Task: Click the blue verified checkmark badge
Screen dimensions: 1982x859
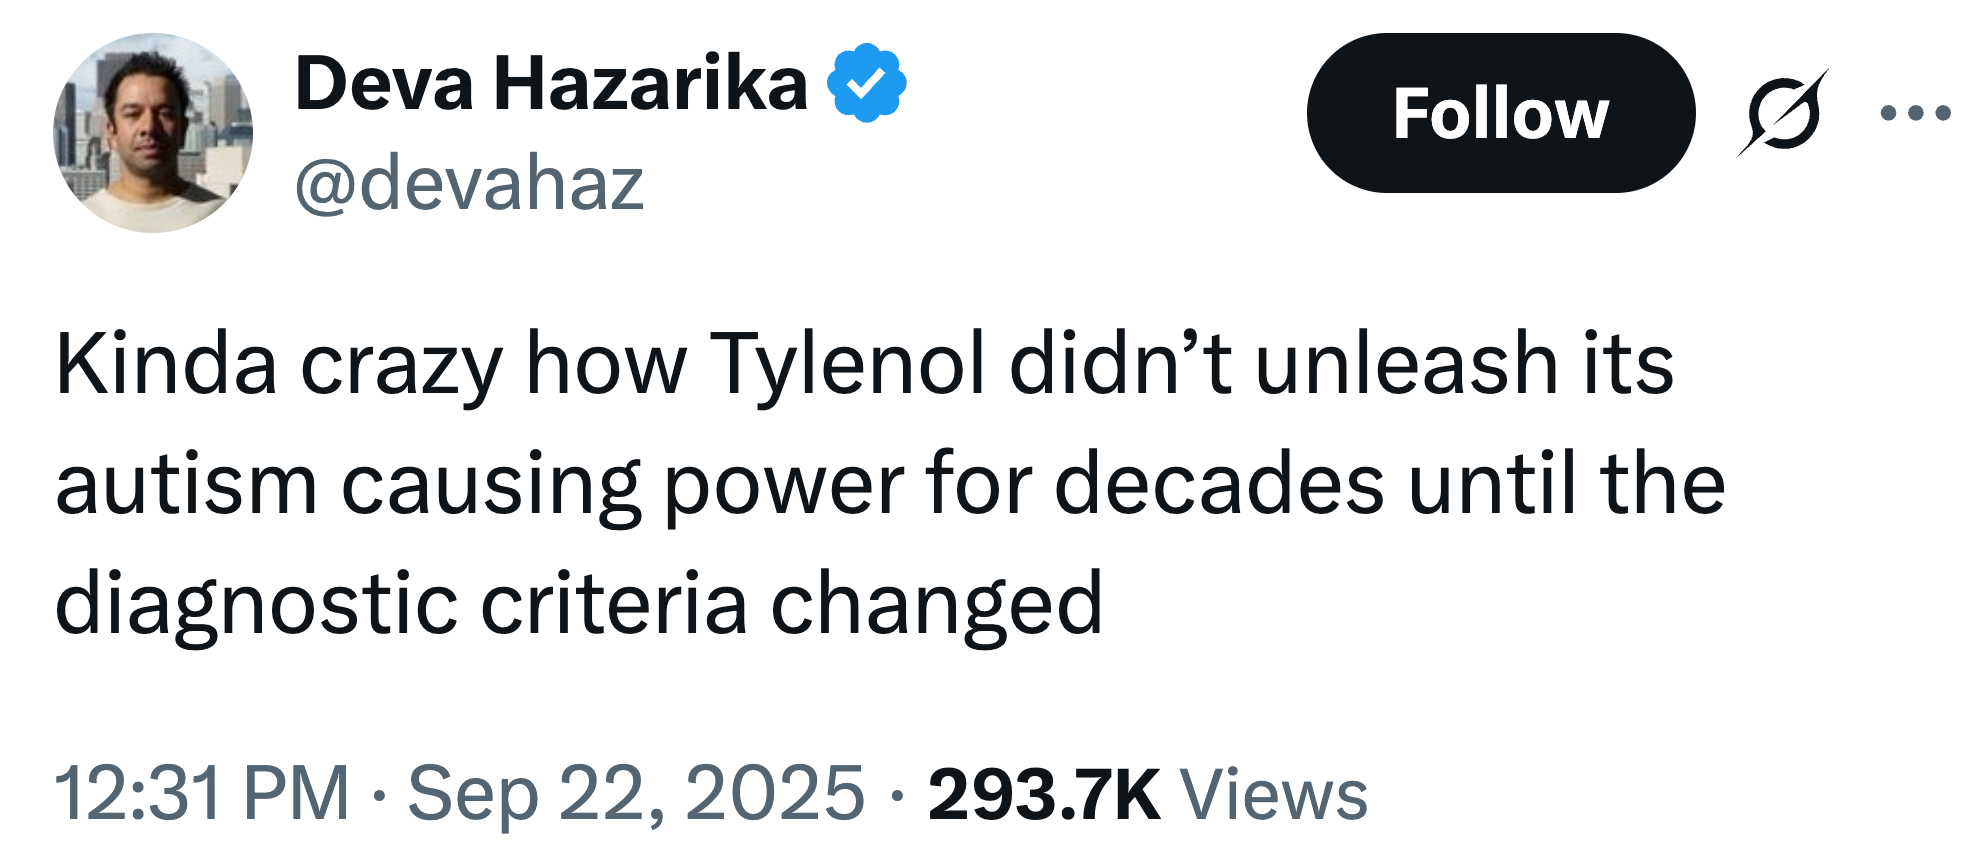Action: tap(866, 84)
